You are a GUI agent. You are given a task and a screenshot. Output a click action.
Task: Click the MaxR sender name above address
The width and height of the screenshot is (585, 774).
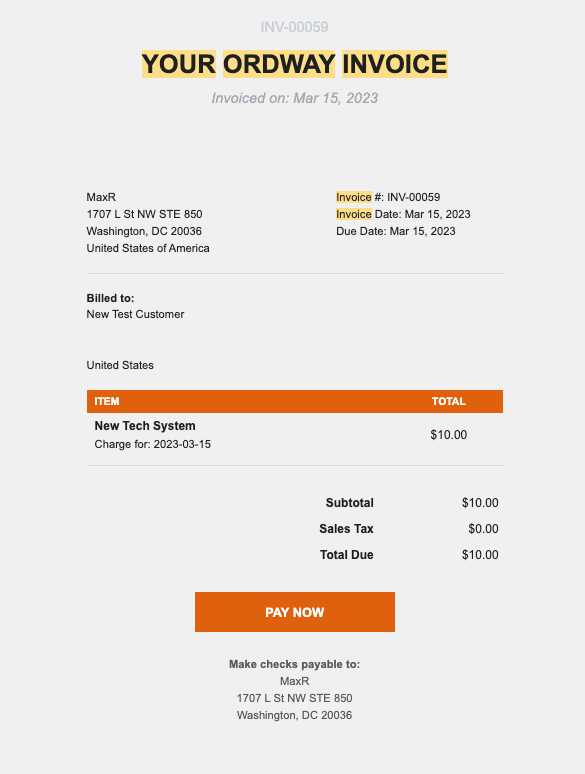[101, 197]
